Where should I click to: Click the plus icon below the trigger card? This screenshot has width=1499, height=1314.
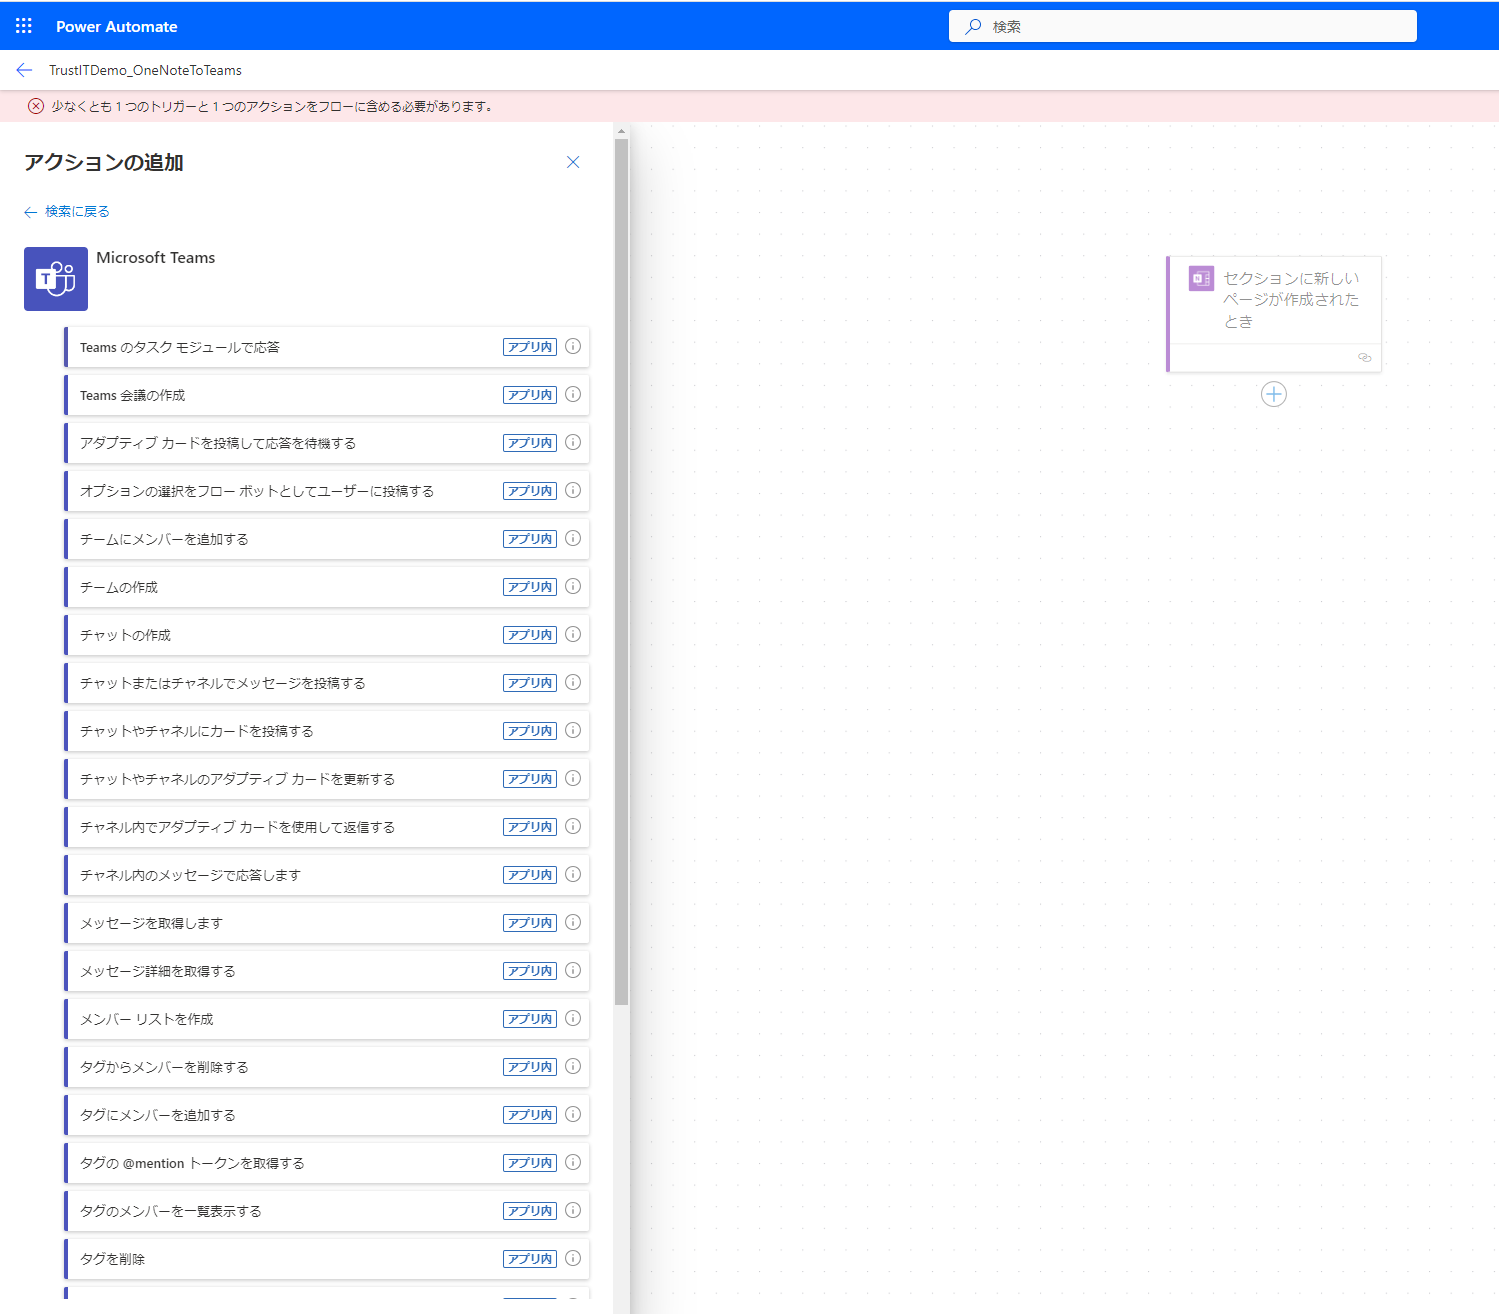coord(1273,394)
